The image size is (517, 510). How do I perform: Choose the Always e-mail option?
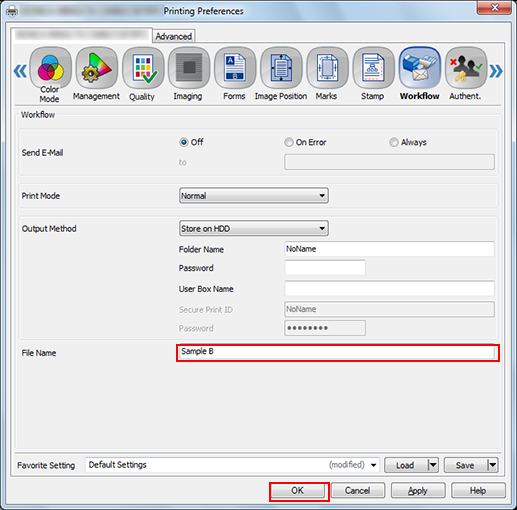click(x=394, y=142)
